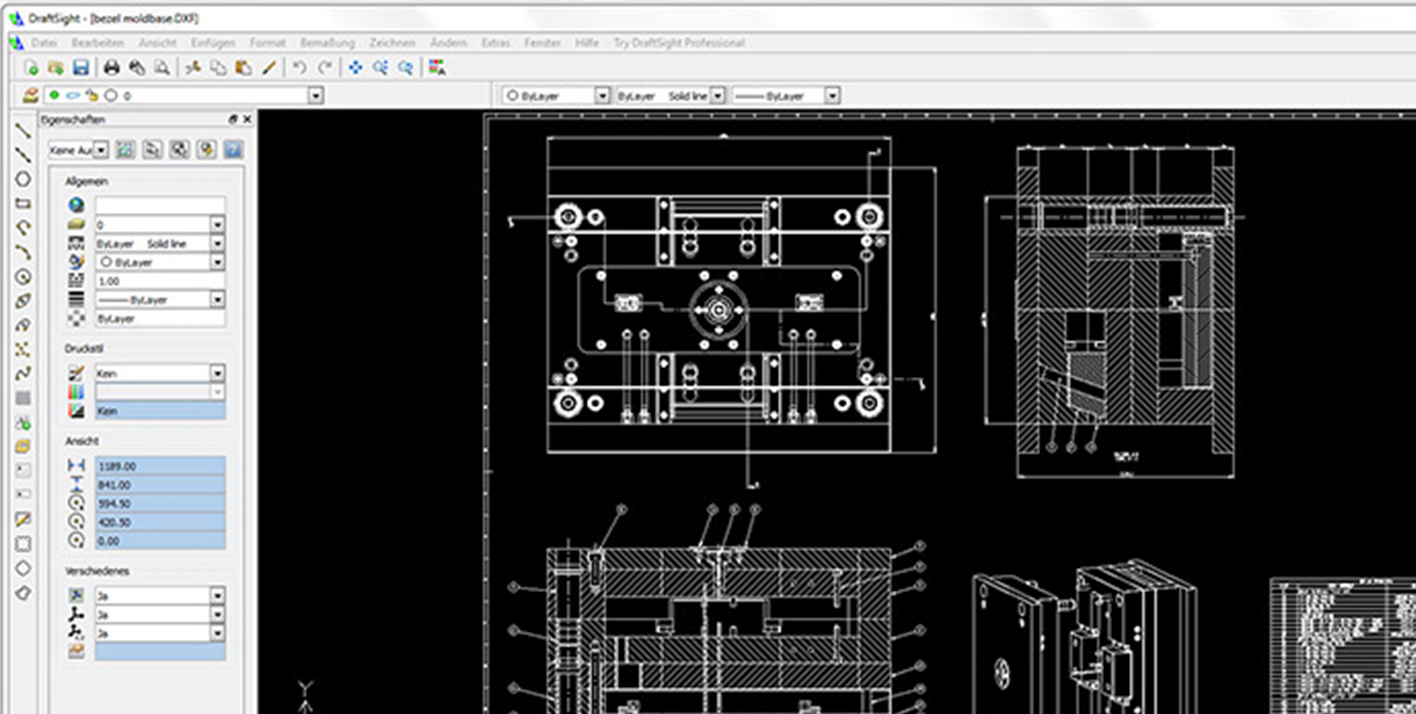Expand the line color ByLayer dropdown in toolbar
Viewport: 1416px width, 714px height.
[x=602, y=96]
